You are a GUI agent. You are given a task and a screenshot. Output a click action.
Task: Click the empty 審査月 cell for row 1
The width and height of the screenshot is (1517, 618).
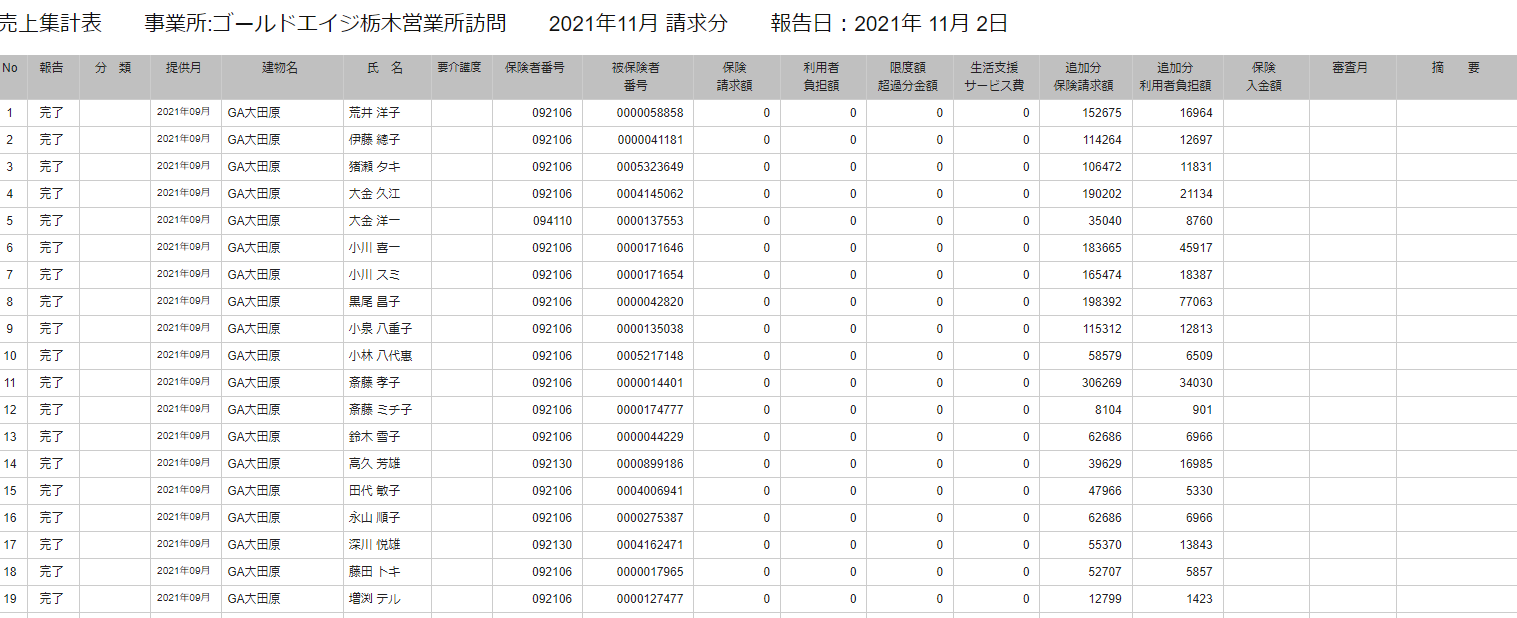click(1352, 113)
